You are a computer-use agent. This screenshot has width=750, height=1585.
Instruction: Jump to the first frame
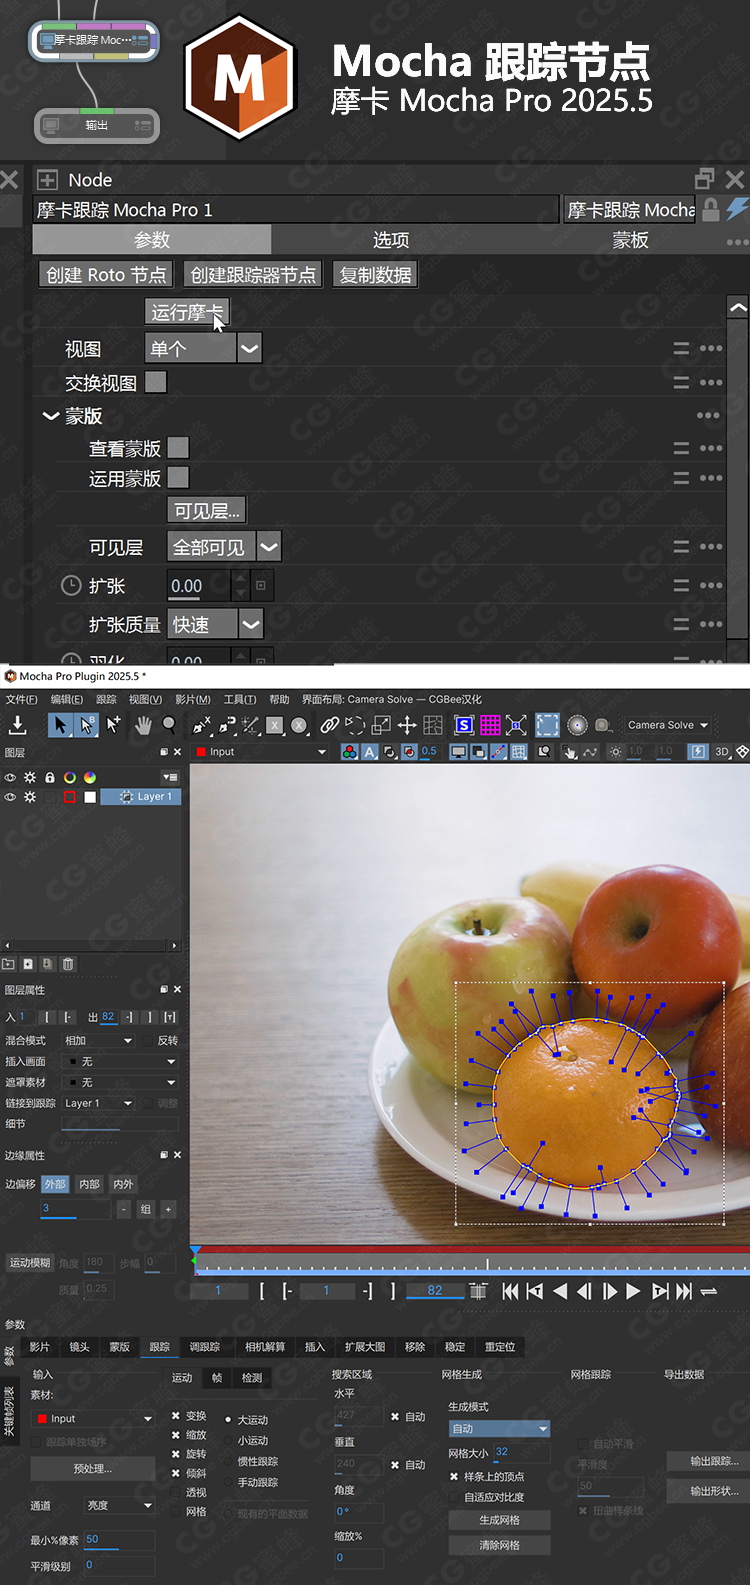(x=510, y=1291)
